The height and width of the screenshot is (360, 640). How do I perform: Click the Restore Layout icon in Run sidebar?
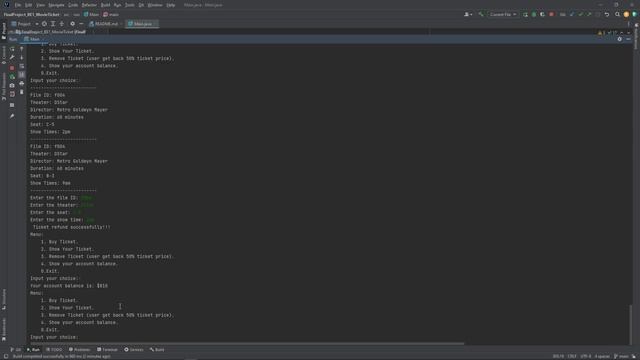click(x=12, y=105)
